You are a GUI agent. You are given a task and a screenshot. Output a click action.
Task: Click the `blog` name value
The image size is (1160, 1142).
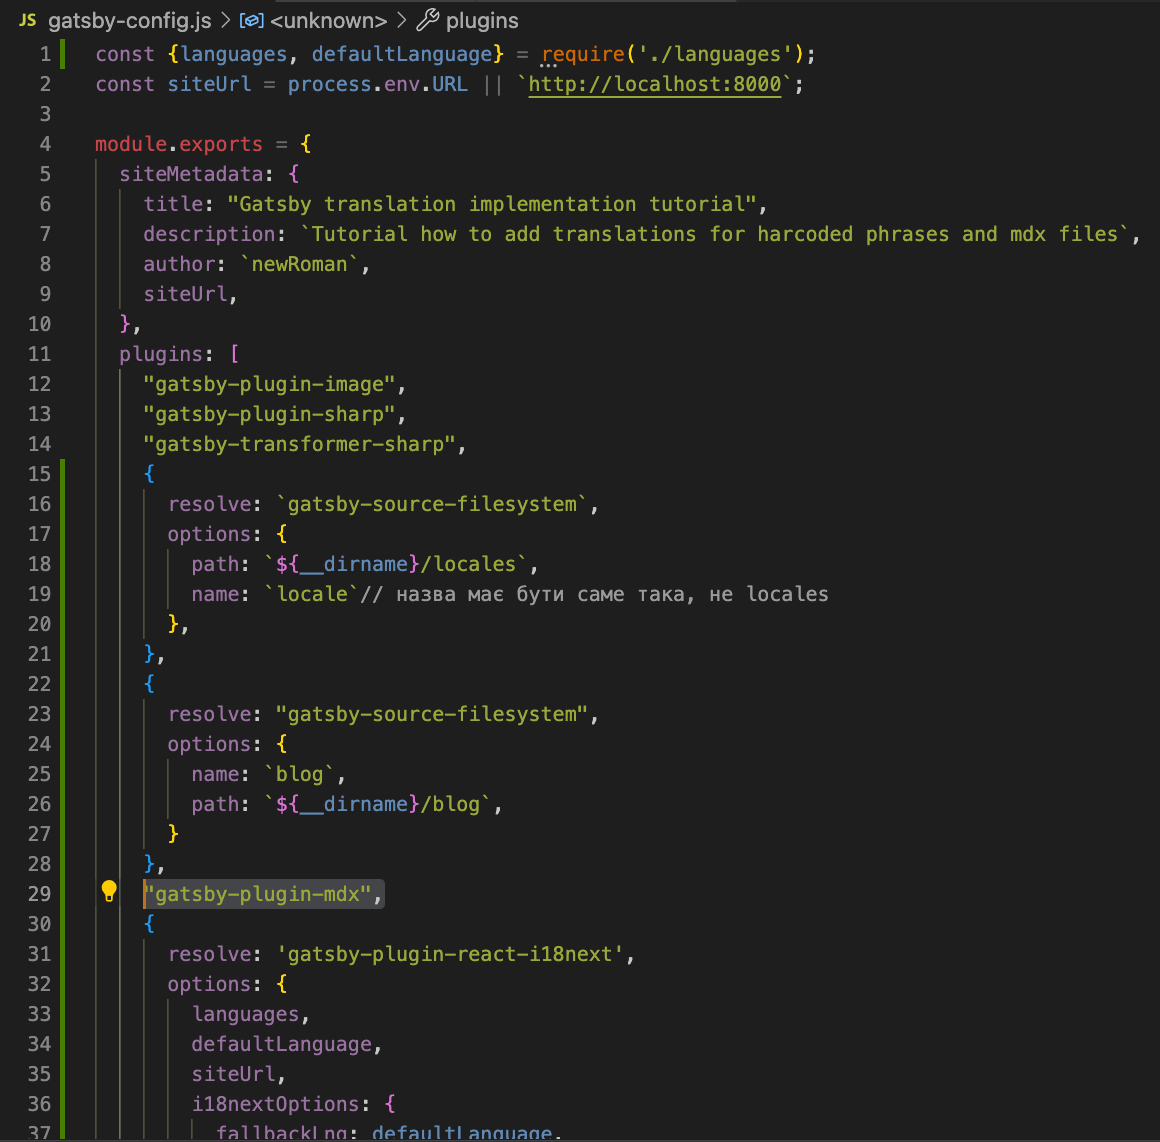(300, 774)
